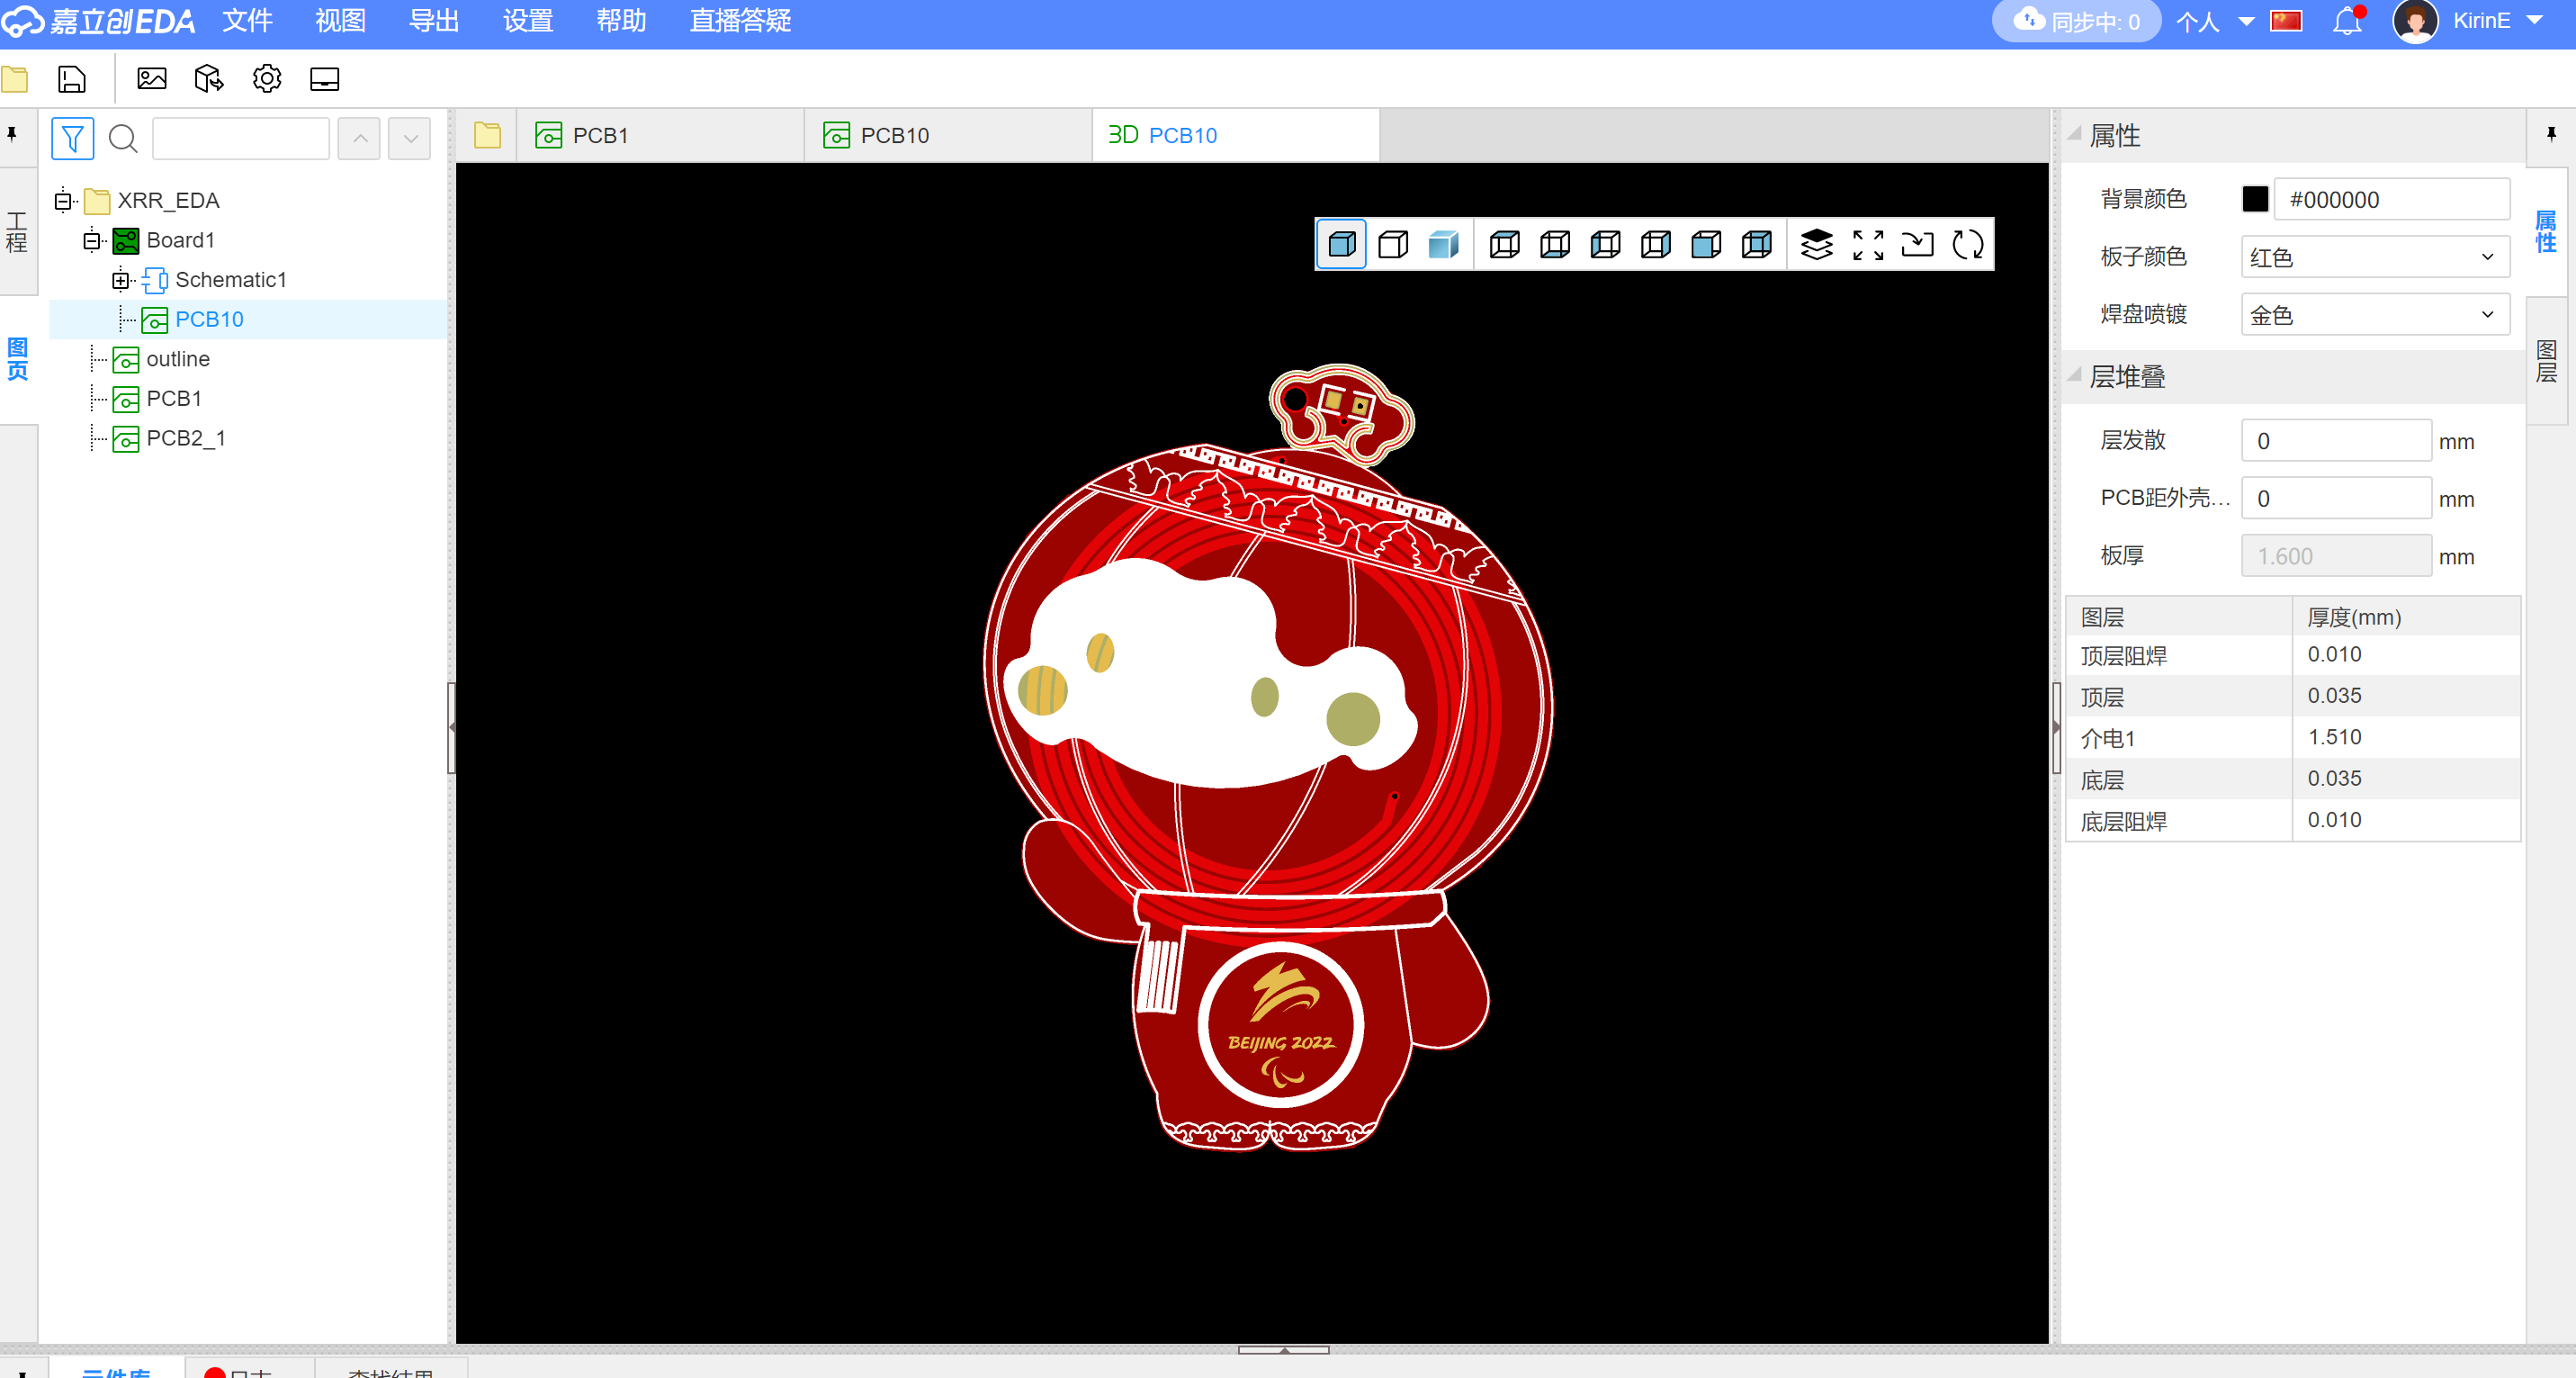Open the 直播答疑 menu item
The image size is (2576, 1378).
[740, 21]
